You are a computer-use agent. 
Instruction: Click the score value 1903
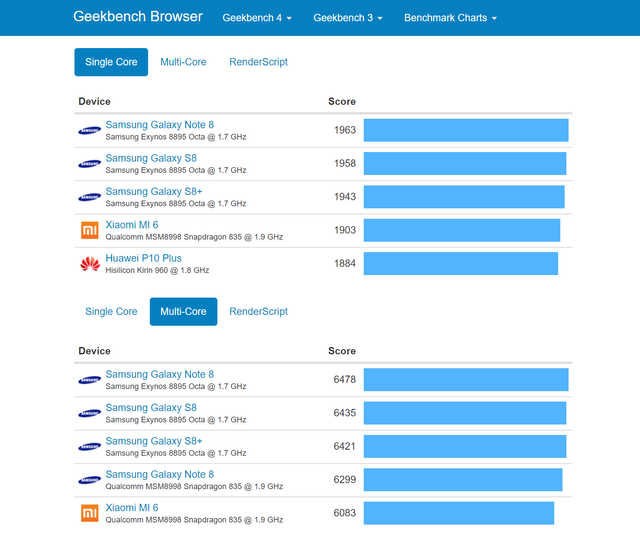[345, 230]
